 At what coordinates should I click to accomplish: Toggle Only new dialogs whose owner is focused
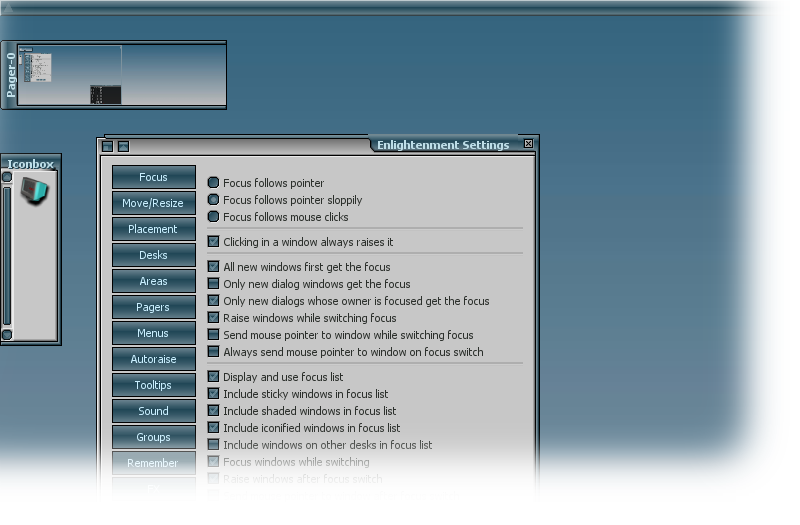(x=213, y=301)
